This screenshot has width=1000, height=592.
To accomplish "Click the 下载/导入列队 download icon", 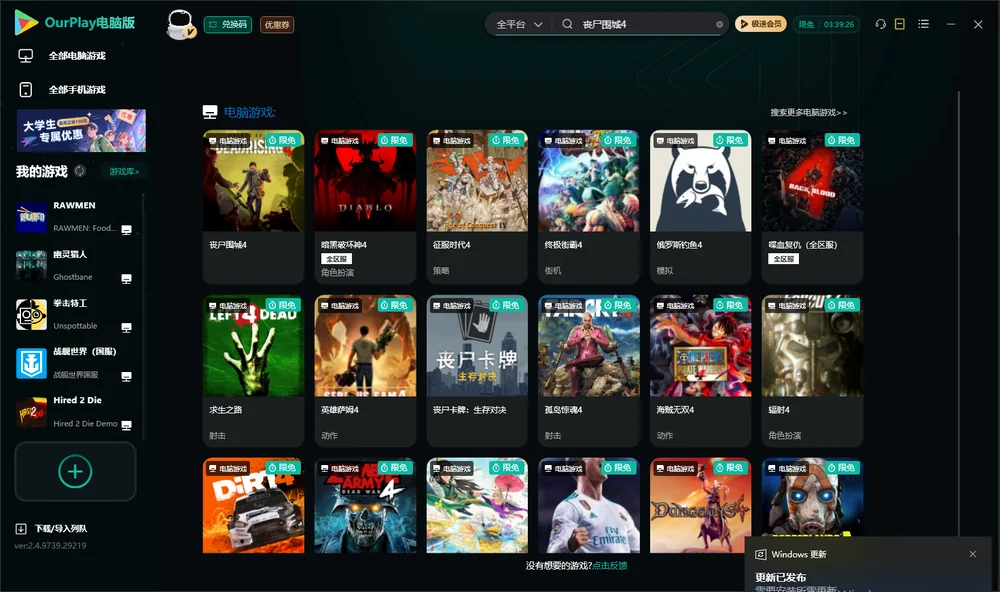I will point(21,529).
